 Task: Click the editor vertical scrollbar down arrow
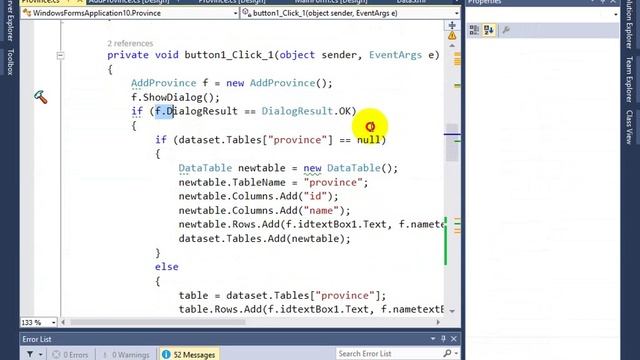coord(452,311)
